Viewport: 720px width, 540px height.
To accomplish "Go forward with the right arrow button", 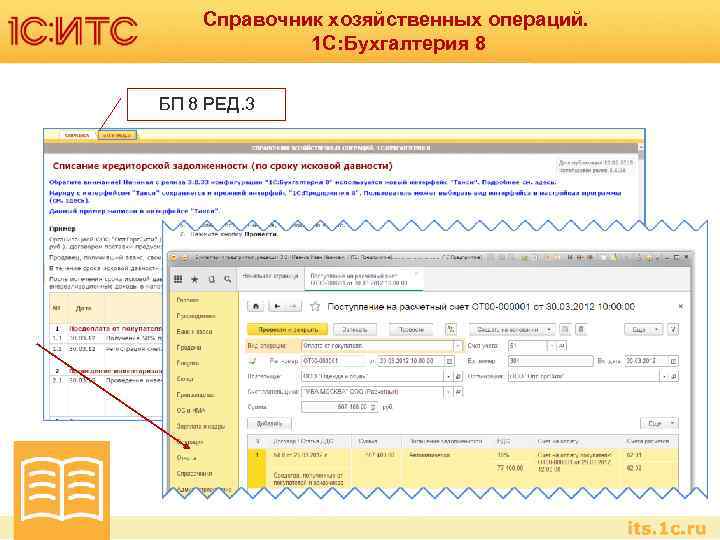I will 294,306.
